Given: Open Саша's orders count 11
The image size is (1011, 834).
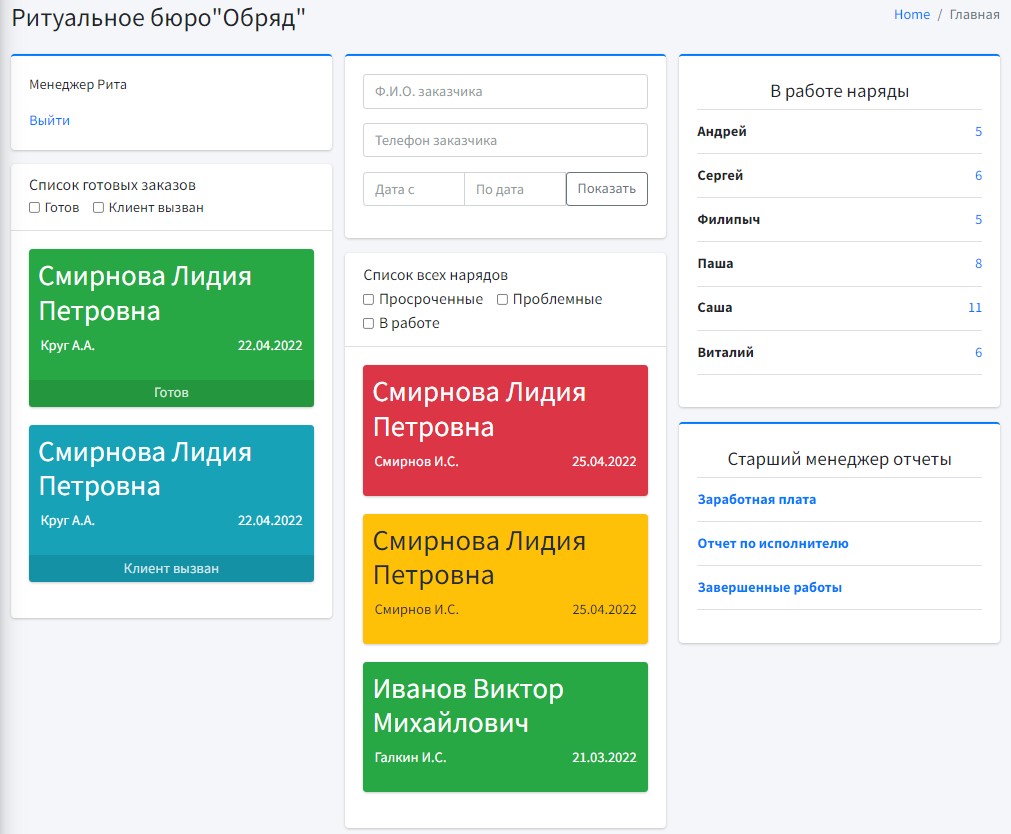Looking at the screenshot, I should point(975,308).
